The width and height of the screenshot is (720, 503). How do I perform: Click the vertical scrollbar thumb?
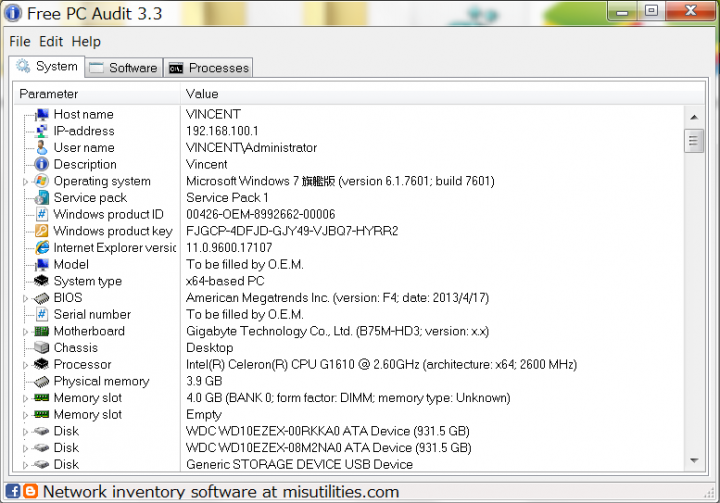pos(694,141)
